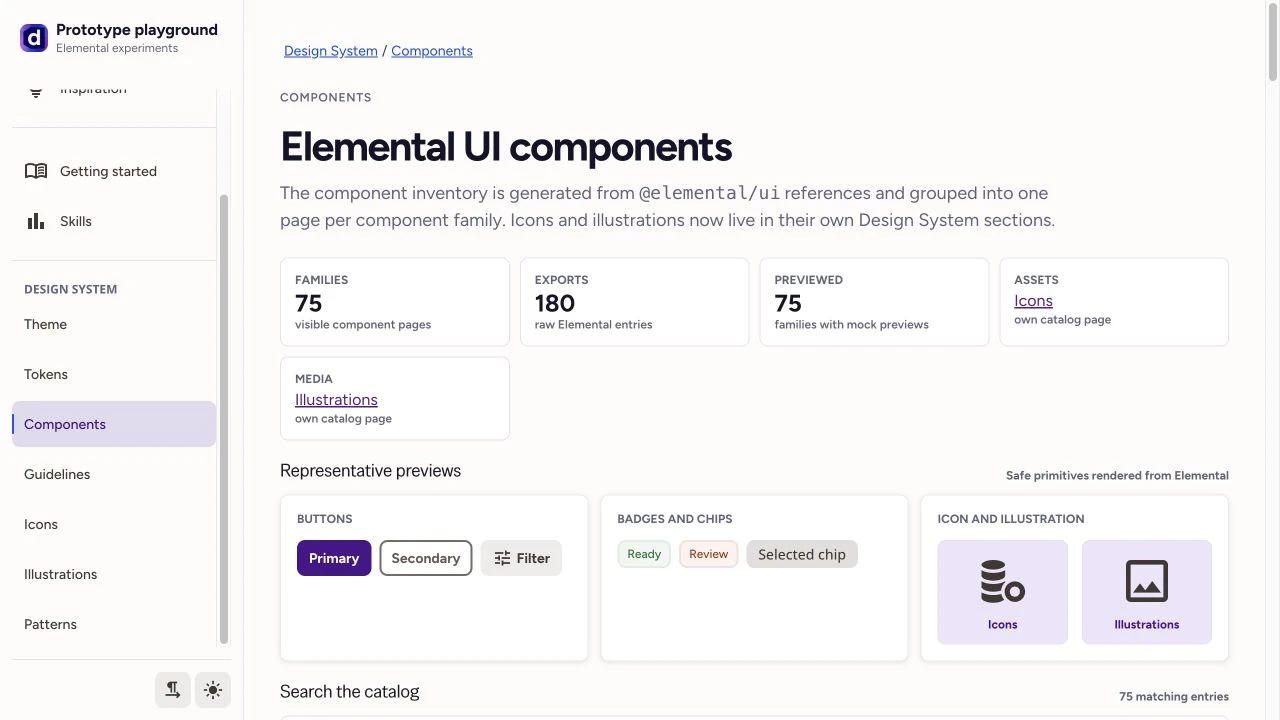The image size is (1280, 720).
Task: Click the Review badge
Action: [x=709, y=554]
